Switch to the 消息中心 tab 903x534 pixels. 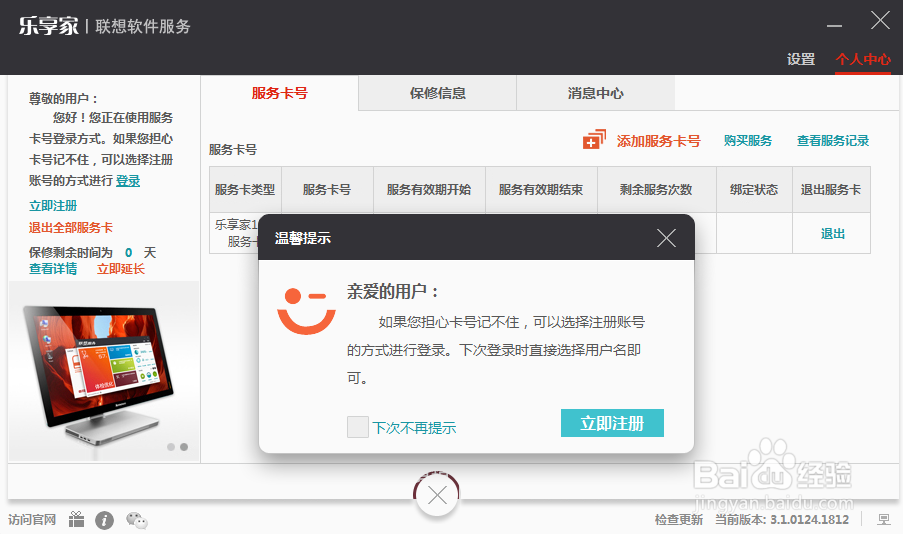(595, 93)
